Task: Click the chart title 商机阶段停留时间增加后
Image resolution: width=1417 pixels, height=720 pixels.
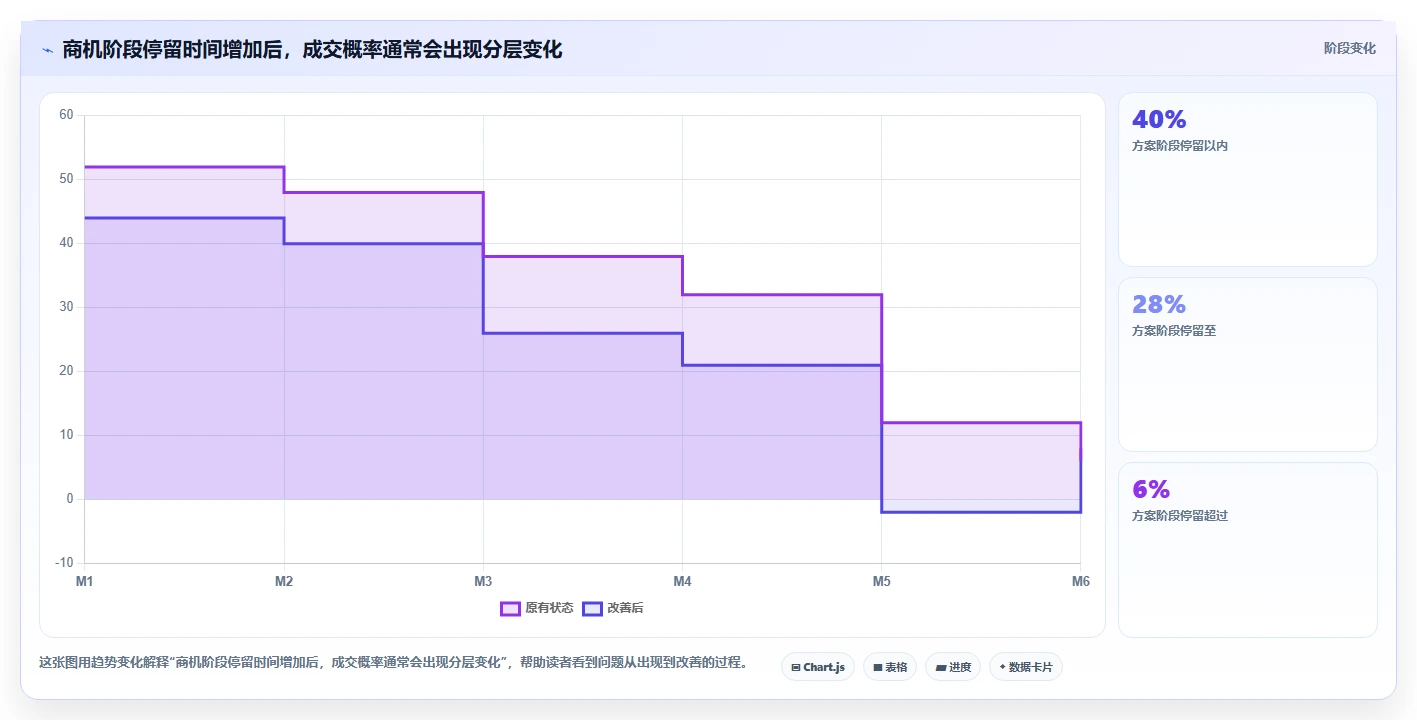Action: 172,49
